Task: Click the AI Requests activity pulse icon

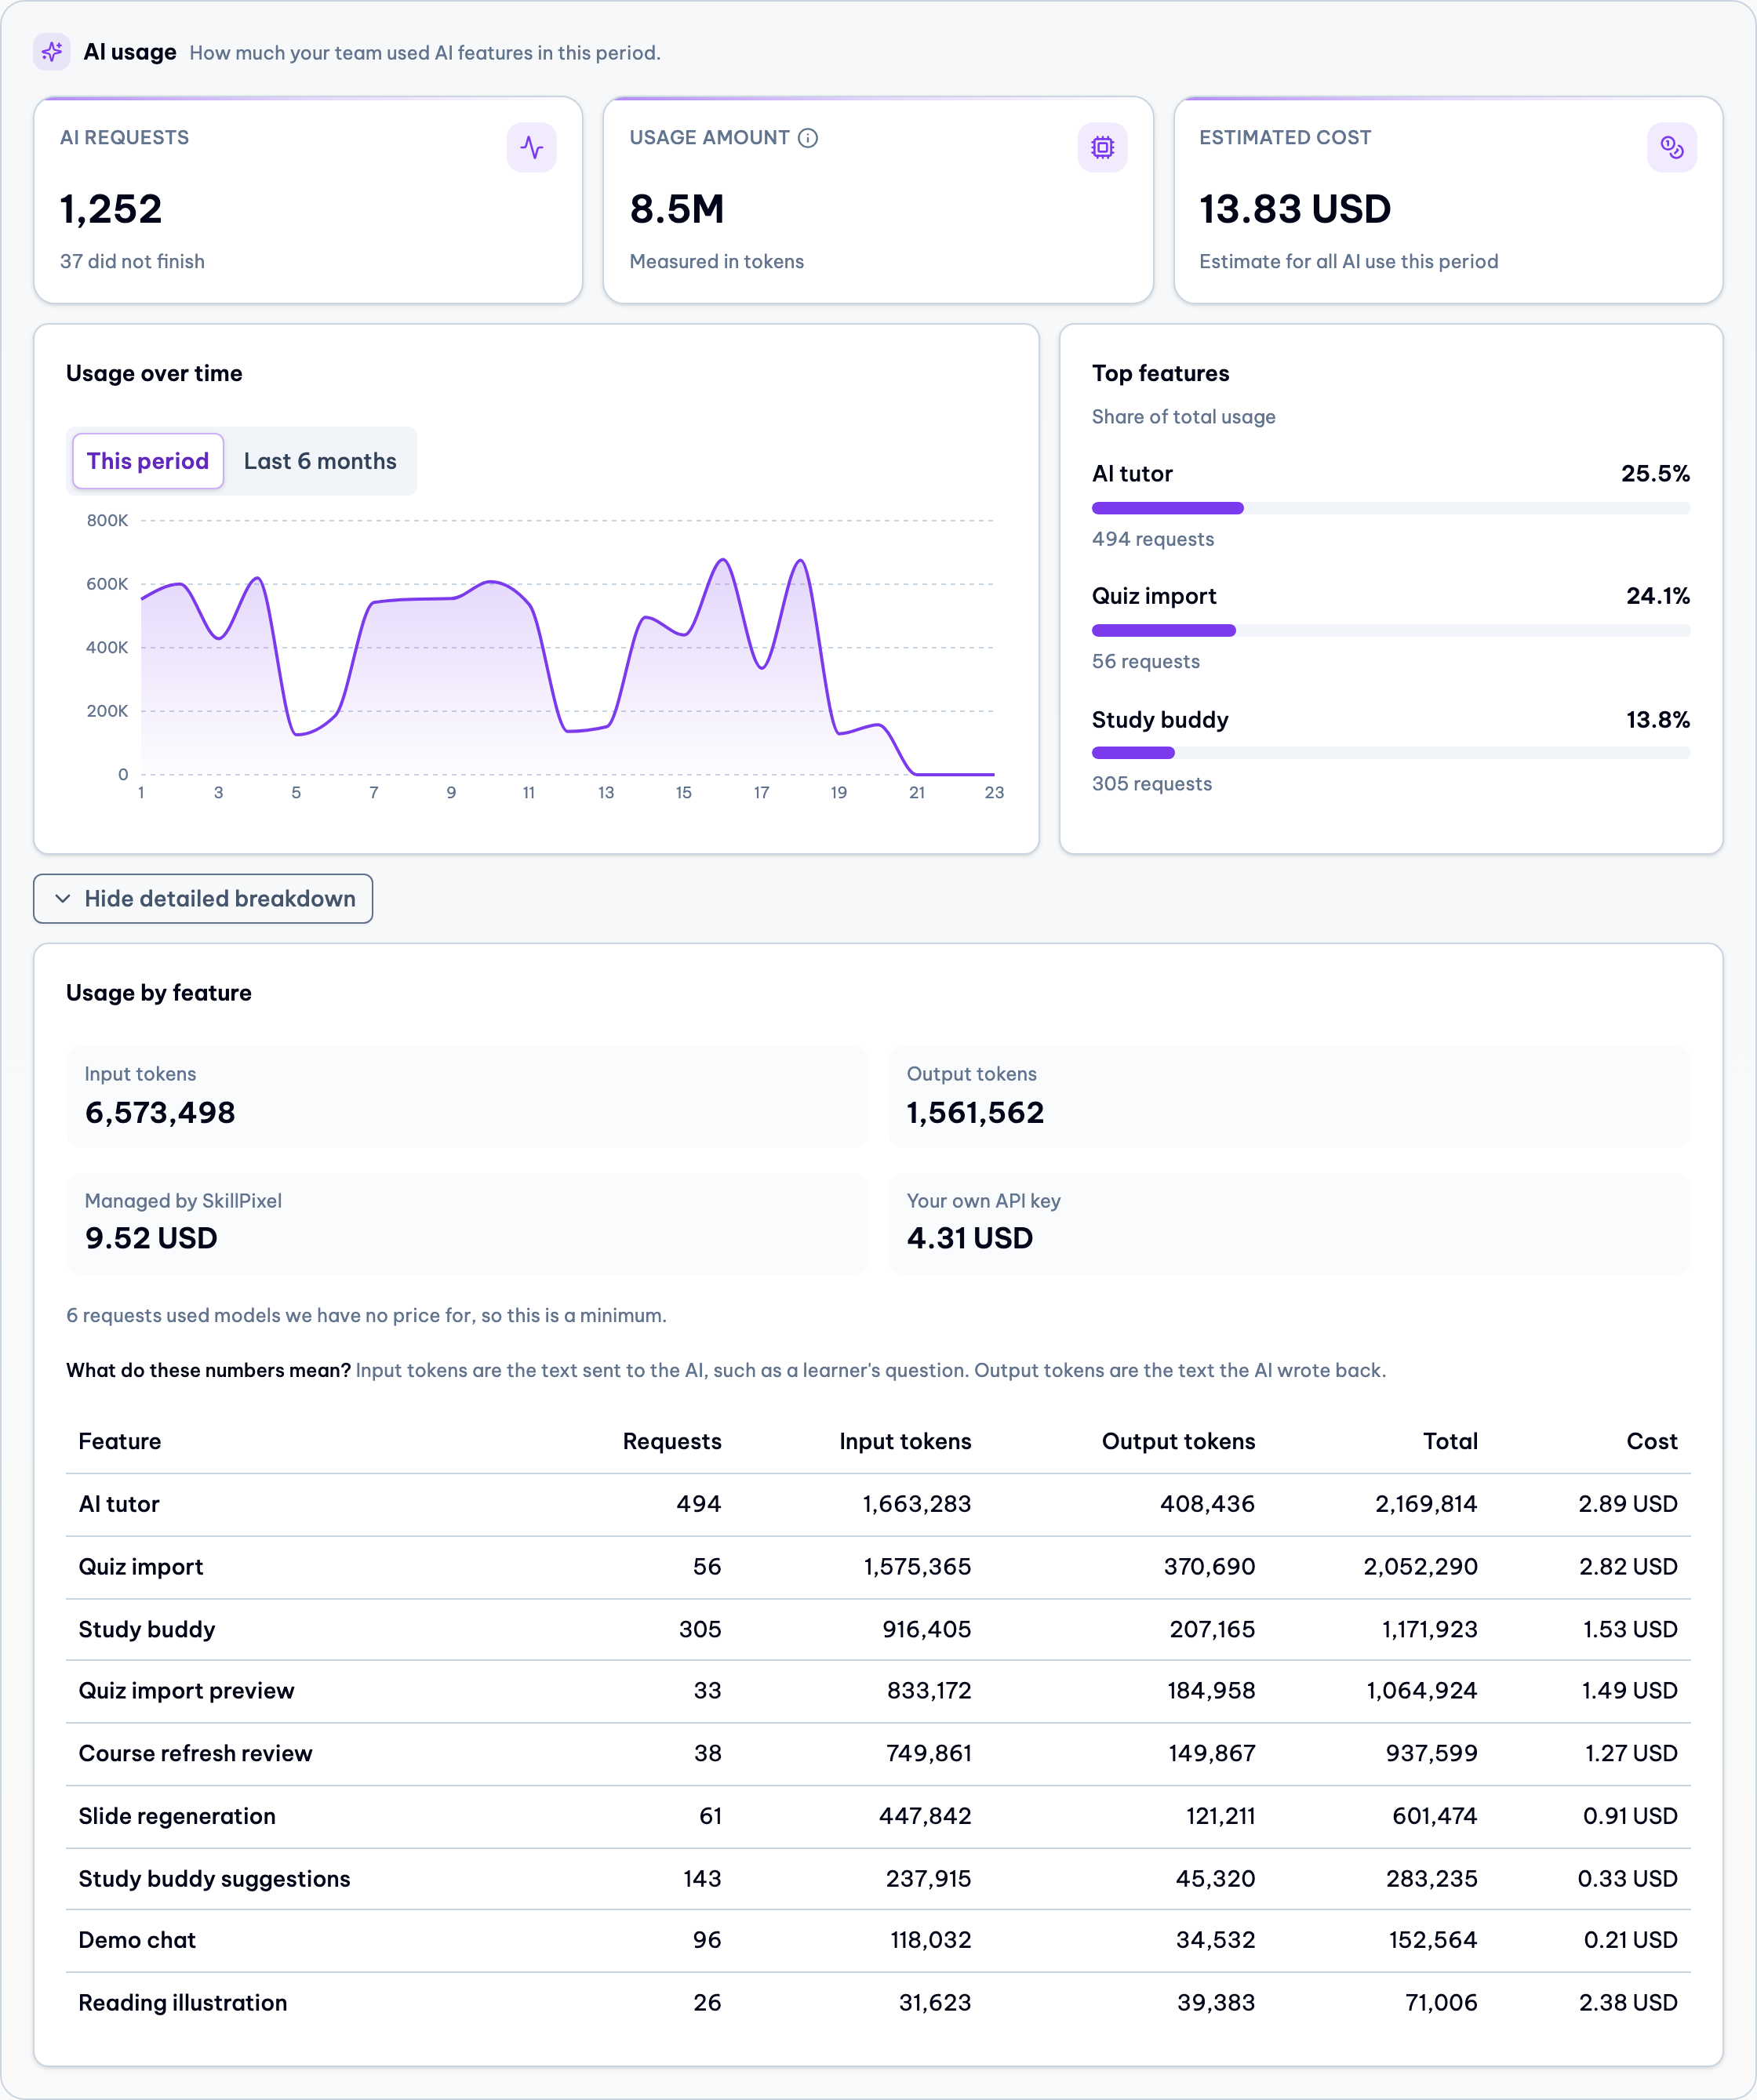Action: [532, 148]
